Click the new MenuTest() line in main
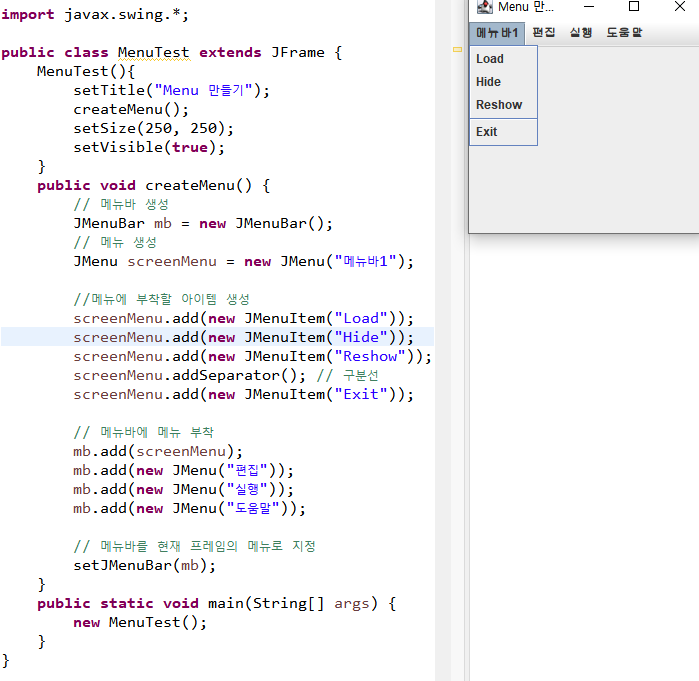 click(140, 622)
